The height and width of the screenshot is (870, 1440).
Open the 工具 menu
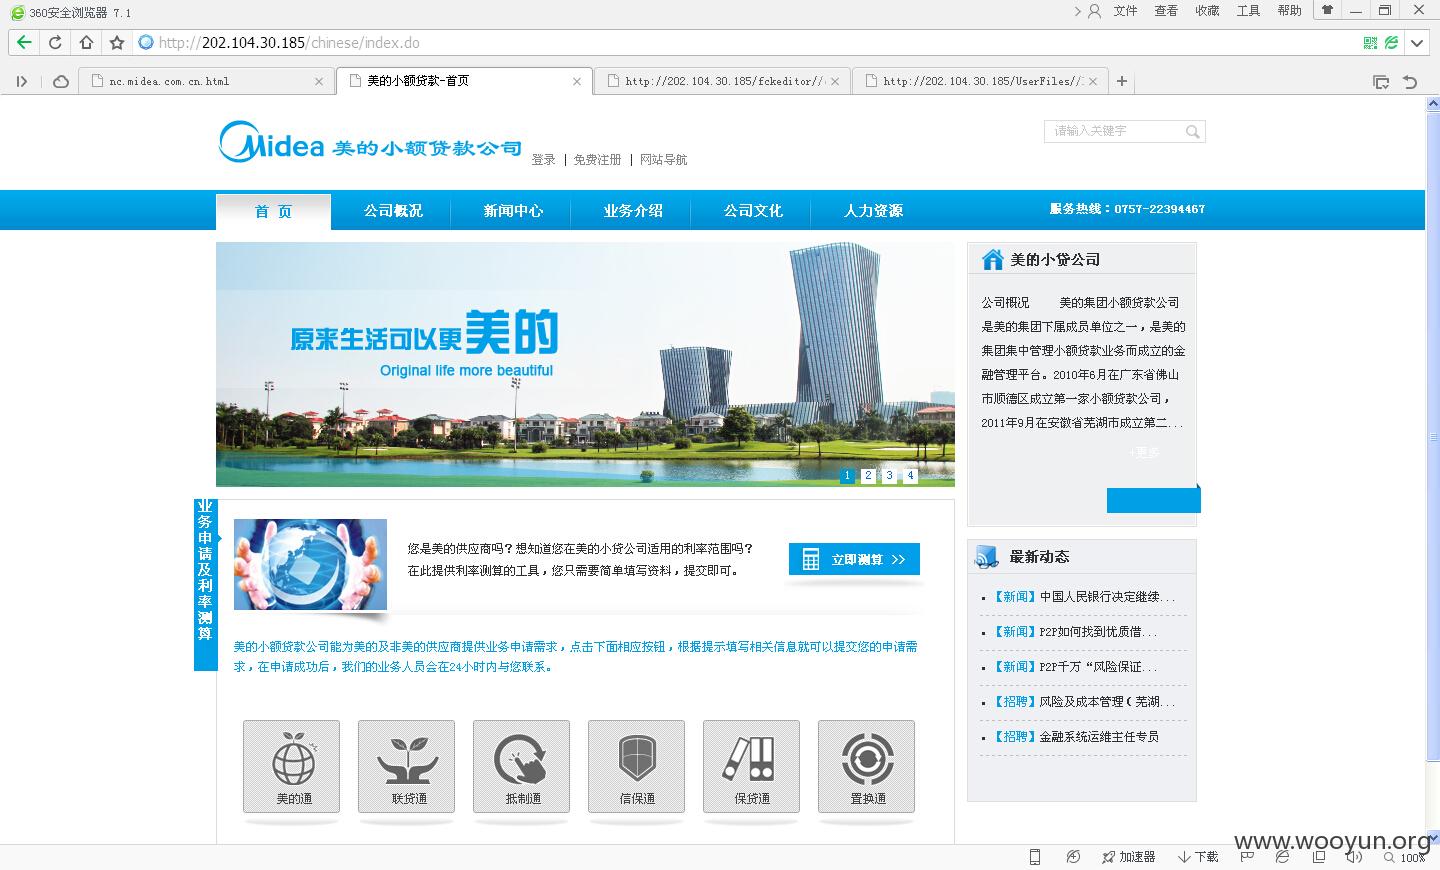coord(1248,11)
